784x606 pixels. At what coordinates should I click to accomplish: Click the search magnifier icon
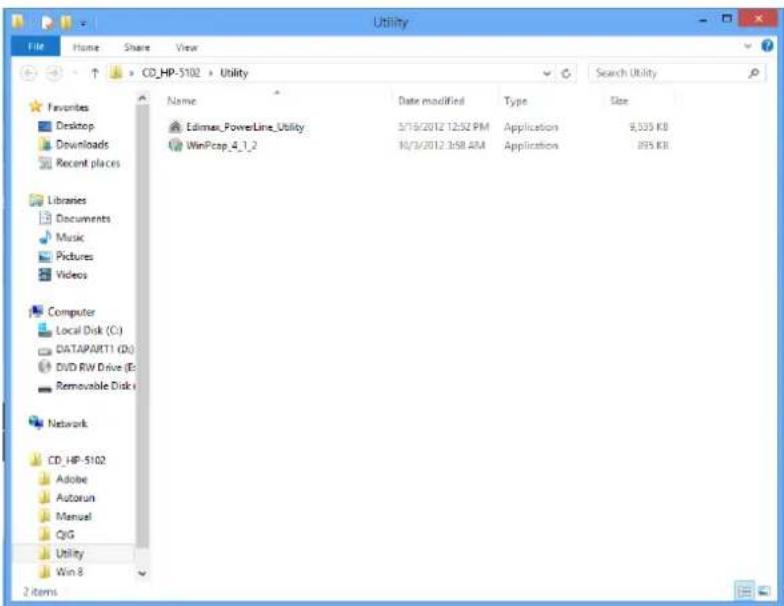coord(754,73)
